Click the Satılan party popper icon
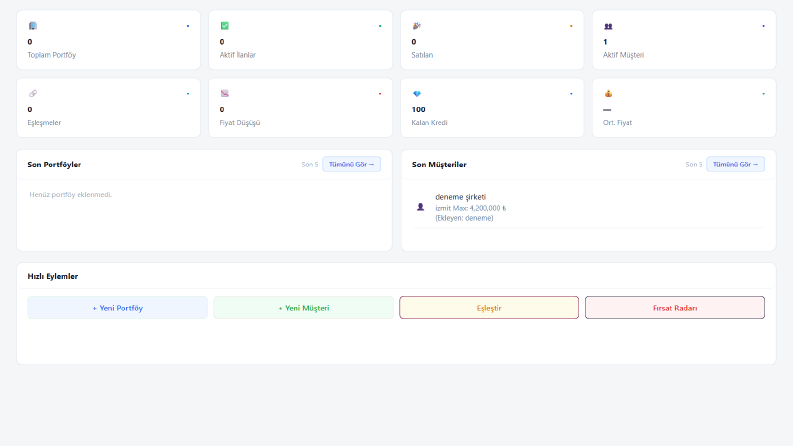Screen dimensions: 793x446 (417, 26)
